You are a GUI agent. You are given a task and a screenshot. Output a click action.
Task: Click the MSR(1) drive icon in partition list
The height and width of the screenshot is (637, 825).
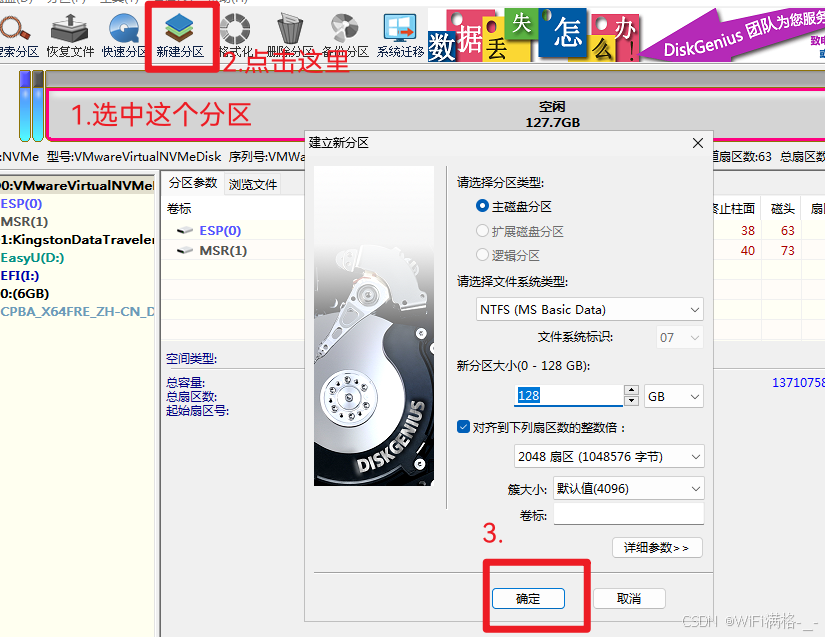185,250
